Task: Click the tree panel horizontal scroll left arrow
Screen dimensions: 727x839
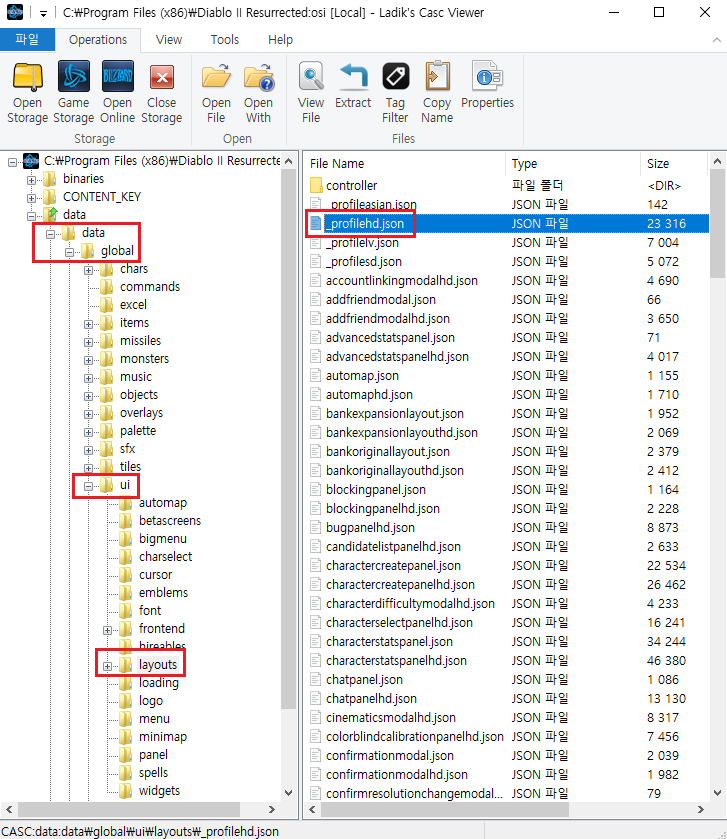Action: [9, 810]
